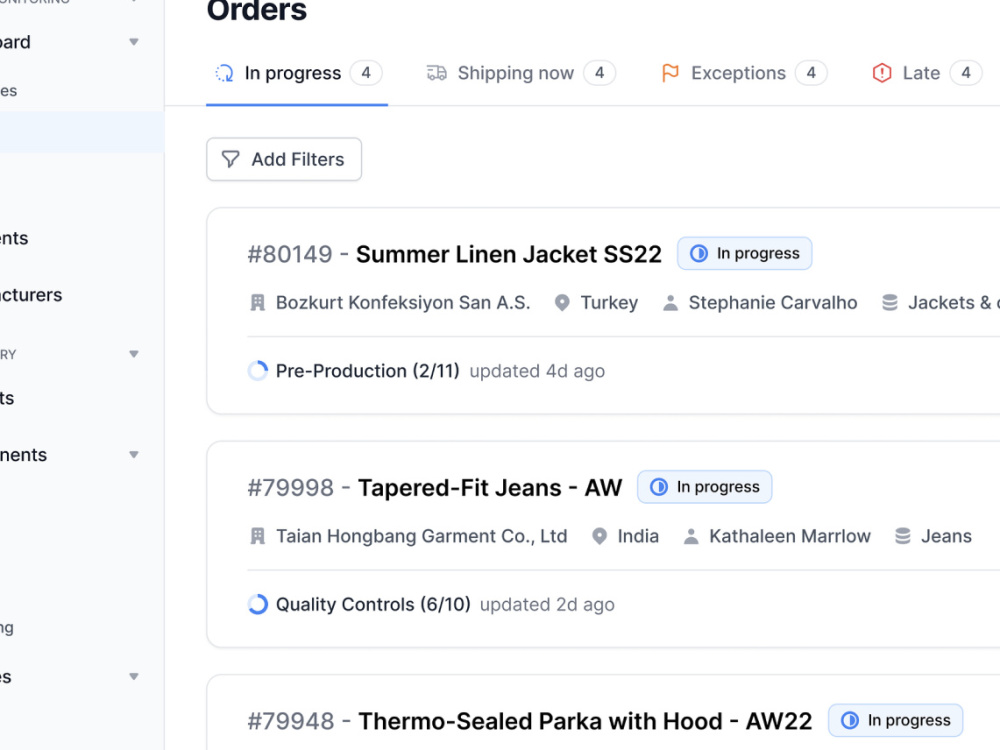Click order number #80149
Screen dimensions: 1000x750
coord(290,254)
